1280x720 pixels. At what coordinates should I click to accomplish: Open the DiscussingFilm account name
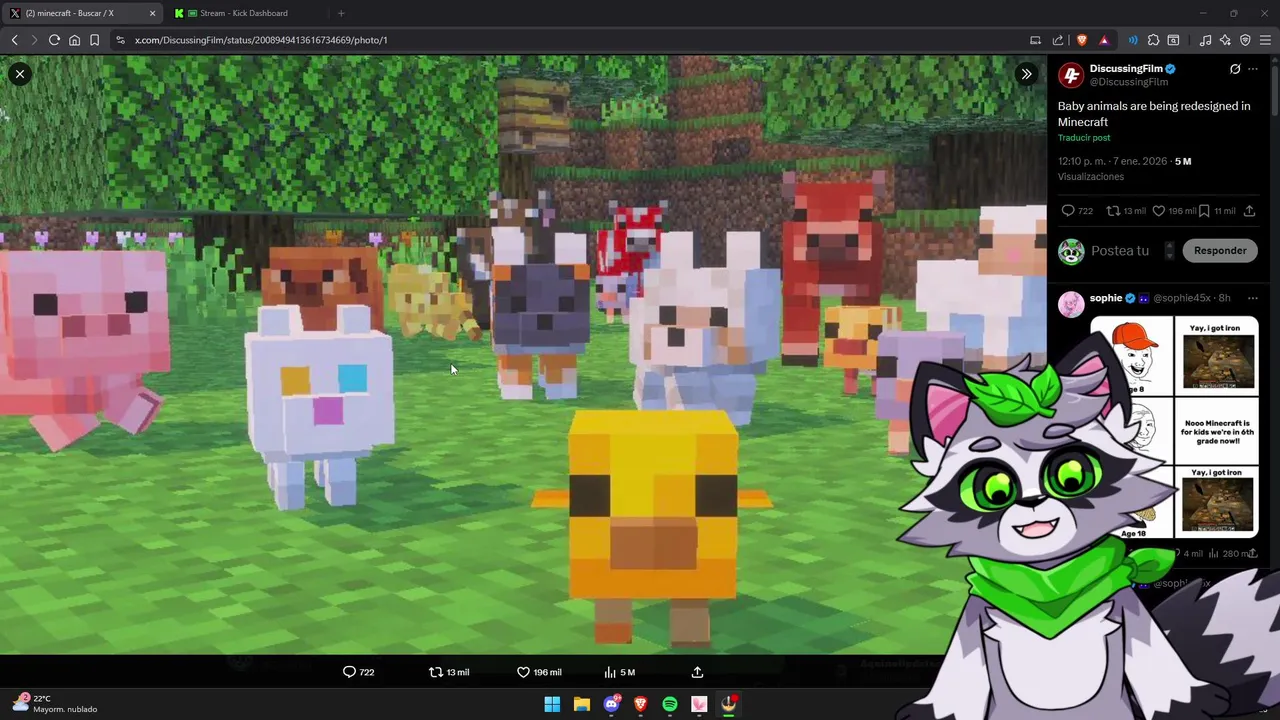coord(1126,69)
